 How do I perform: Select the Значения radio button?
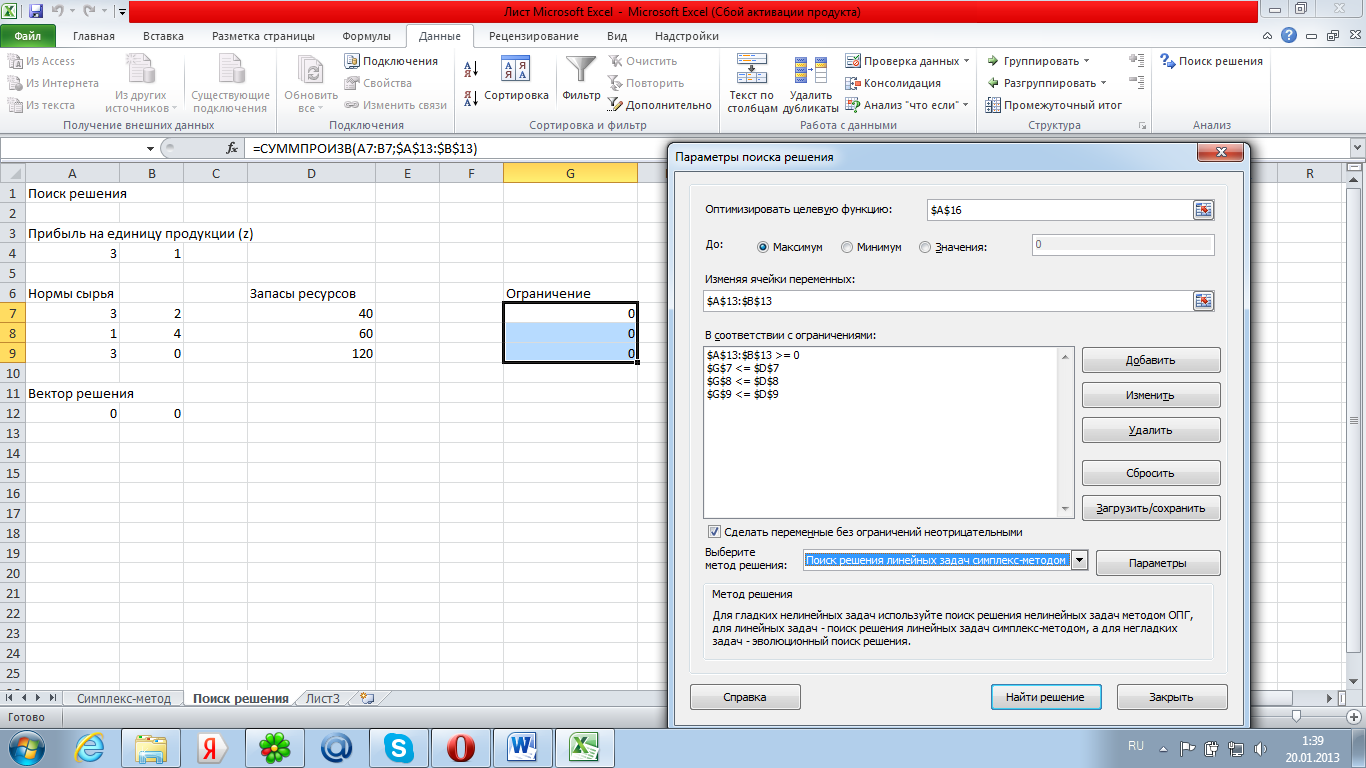[x=924, y=247]
